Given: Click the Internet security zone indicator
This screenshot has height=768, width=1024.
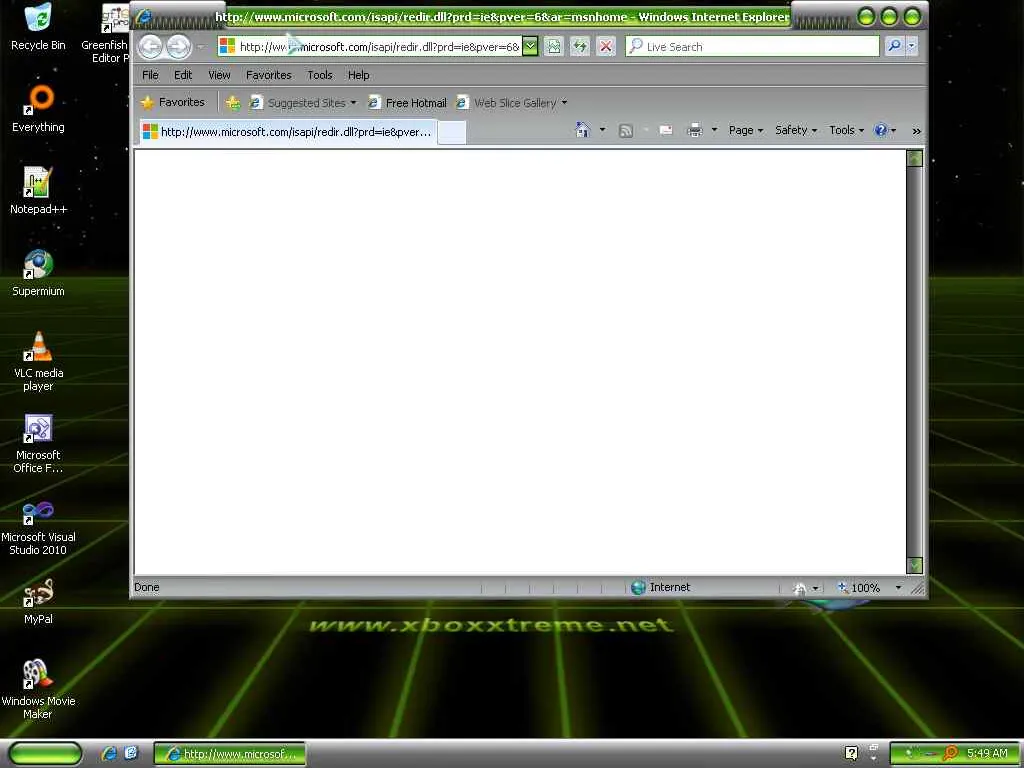Looking at the screenshot, I should click(661, 587).
